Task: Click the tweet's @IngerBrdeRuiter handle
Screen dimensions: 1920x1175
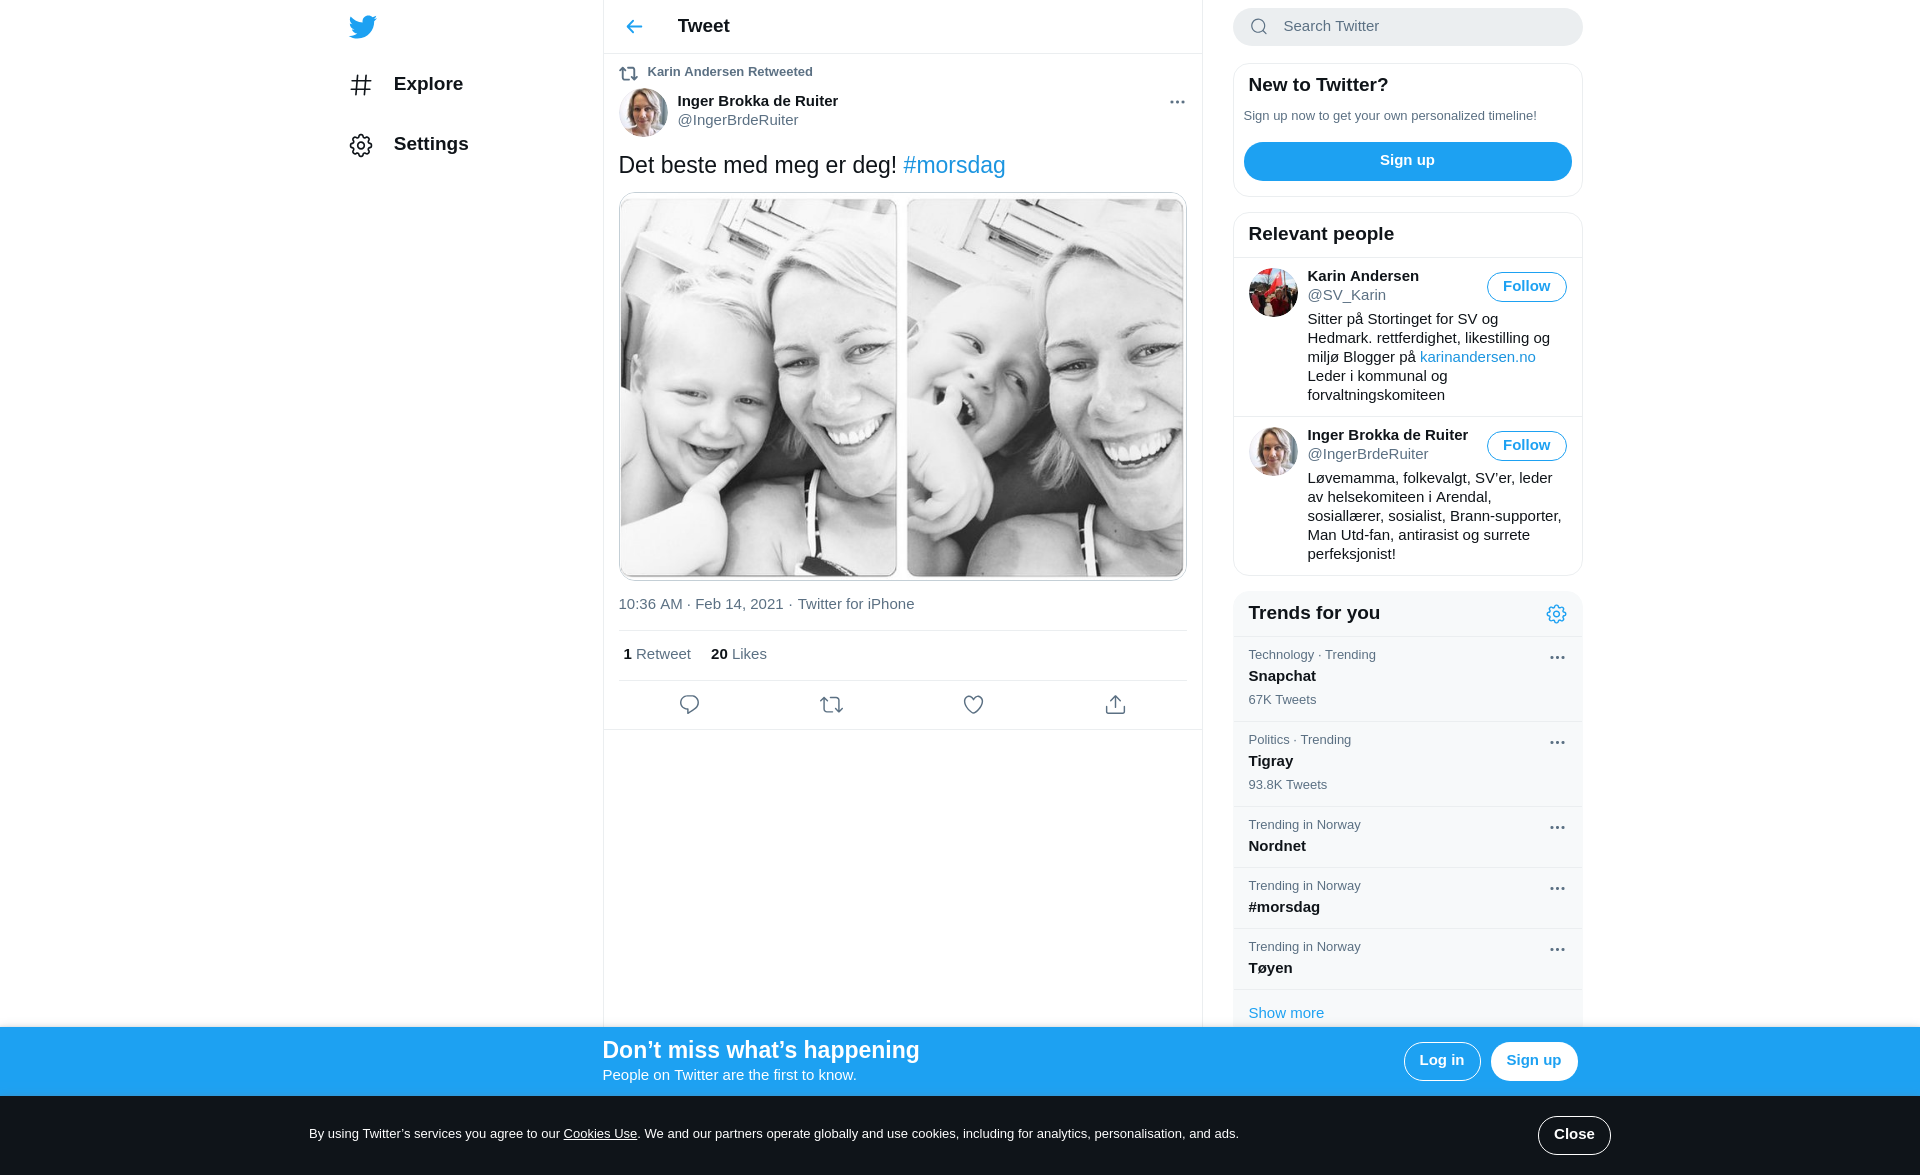Action: click(x=737, y=120)
